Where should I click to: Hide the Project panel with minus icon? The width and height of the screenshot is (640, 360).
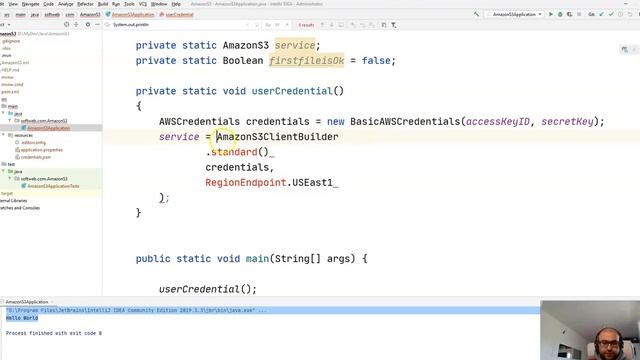(97, 24)
